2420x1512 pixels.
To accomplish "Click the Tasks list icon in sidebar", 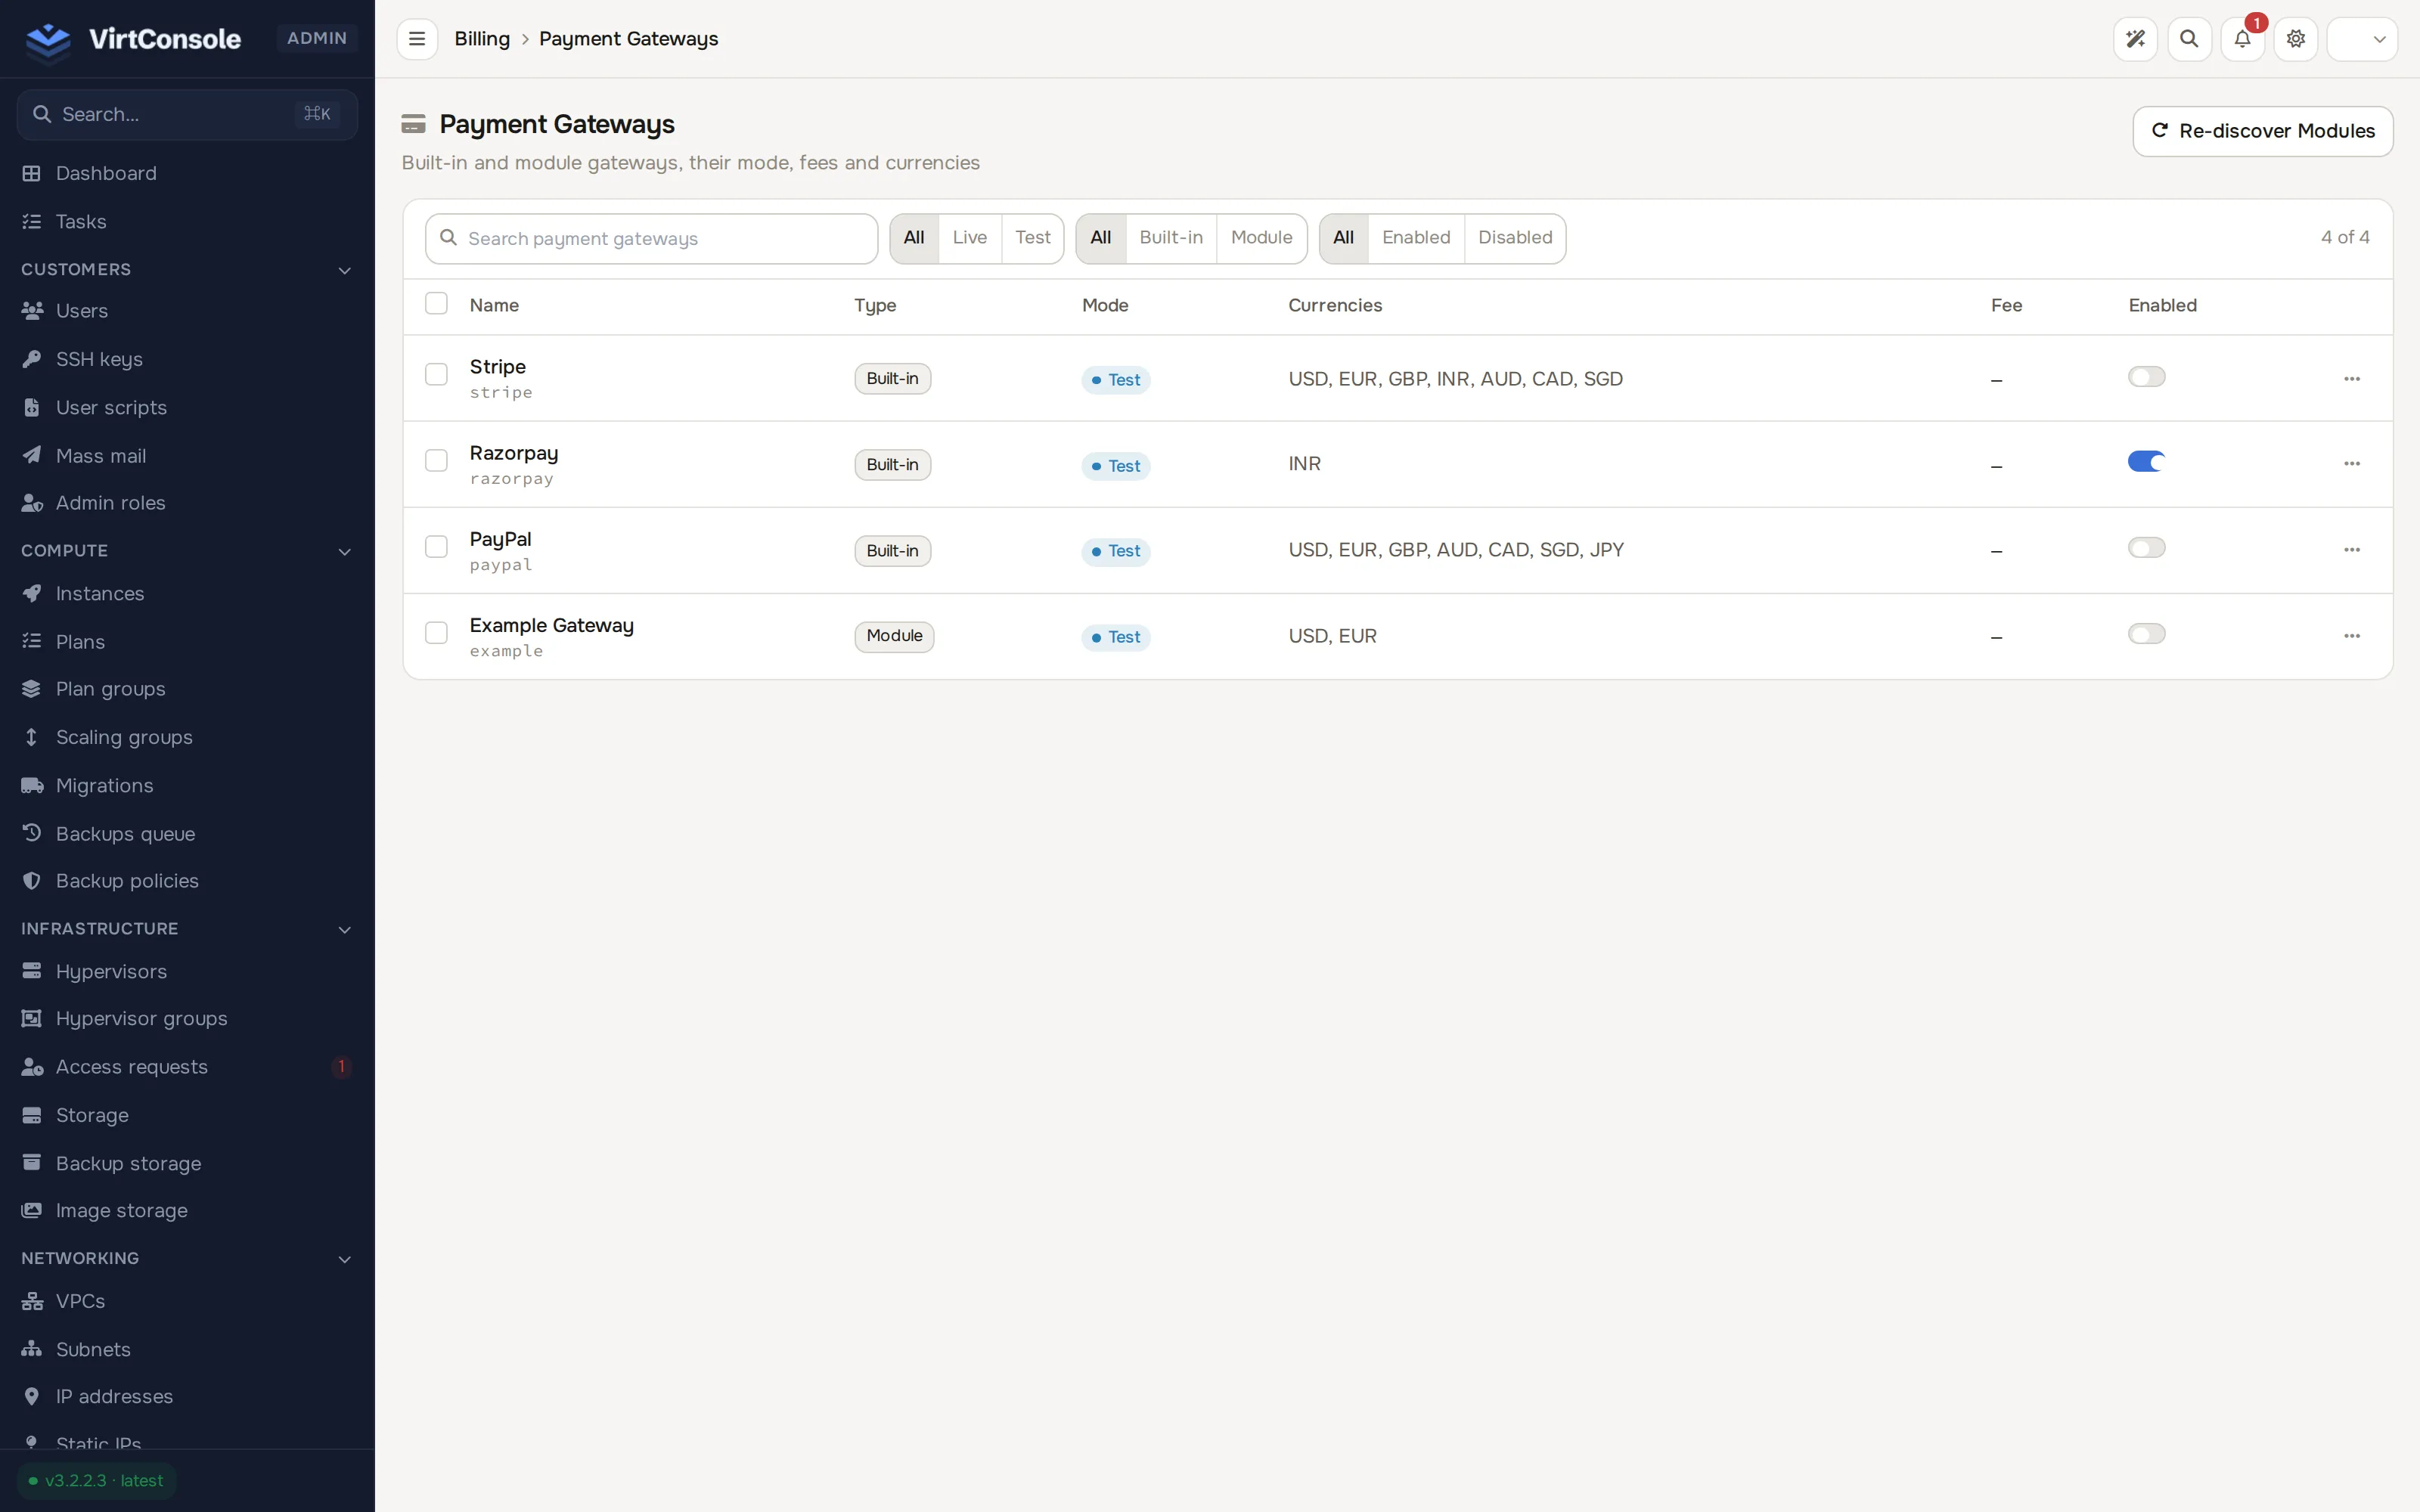I will [32, 221].
